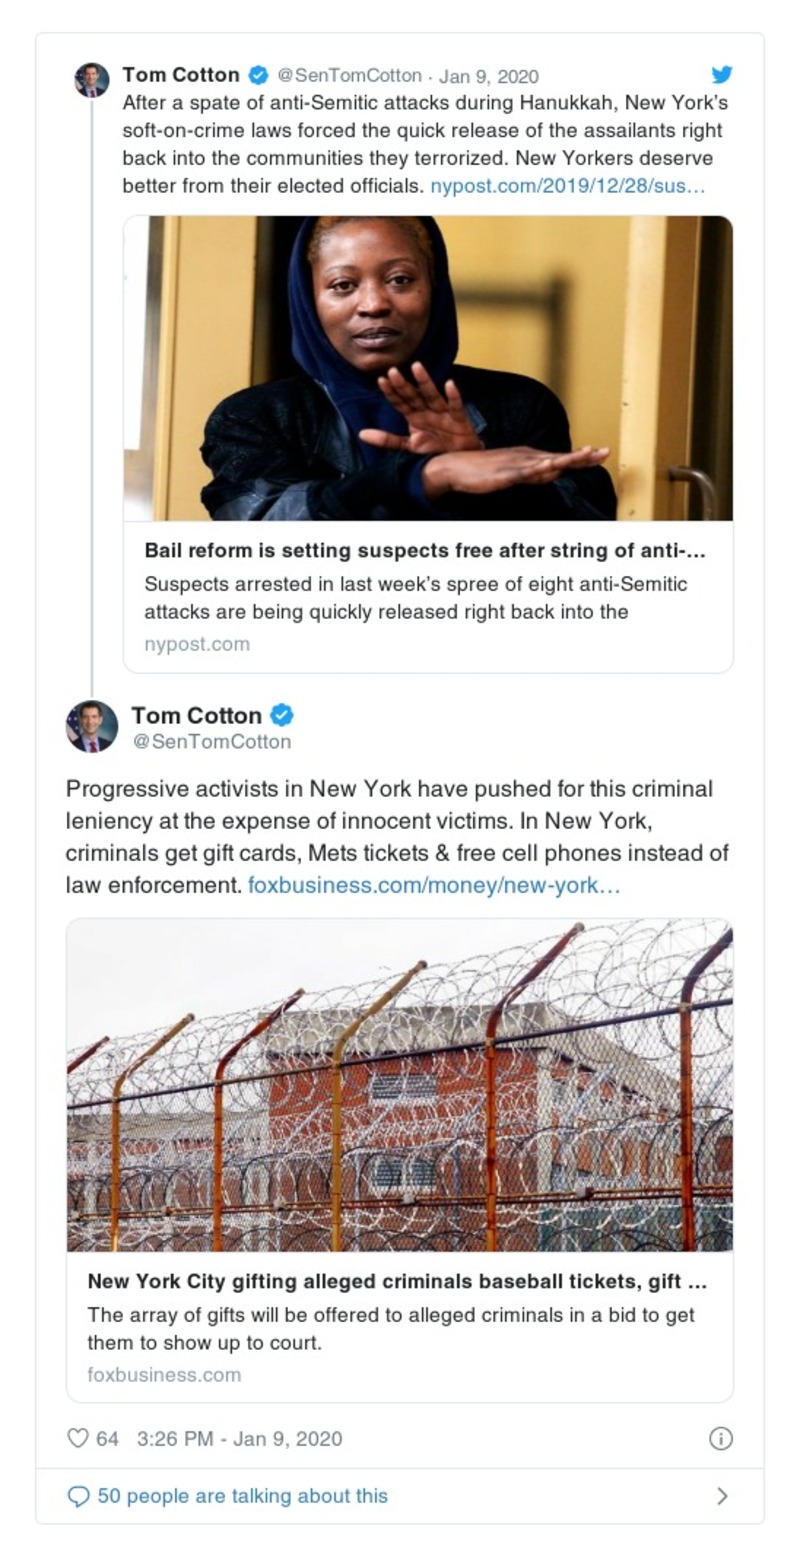Click the Jan 9, 2020 date in top tweet

coord(488,76)
